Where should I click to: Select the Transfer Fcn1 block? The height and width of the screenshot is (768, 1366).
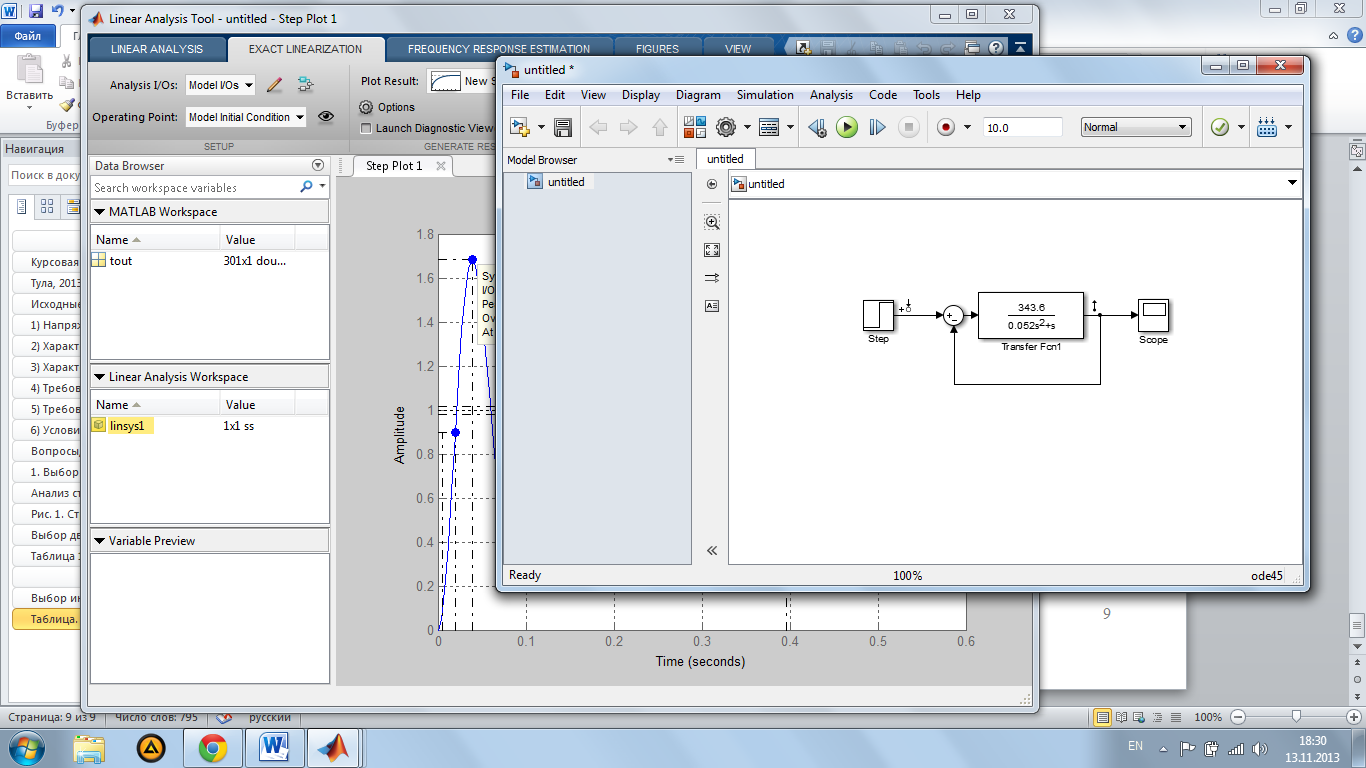click(1031, 315)
